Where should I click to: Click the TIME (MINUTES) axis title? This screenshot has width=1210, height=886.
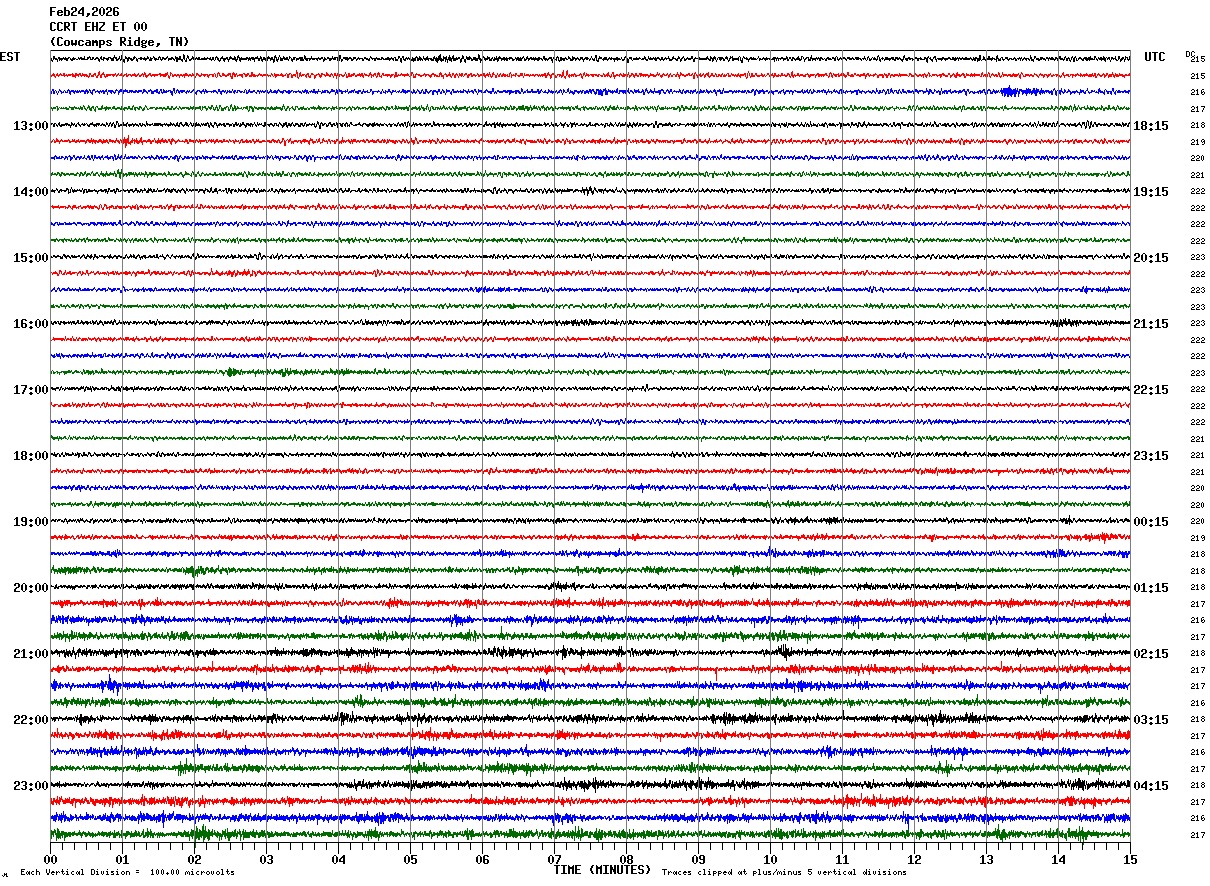(602, 870)
